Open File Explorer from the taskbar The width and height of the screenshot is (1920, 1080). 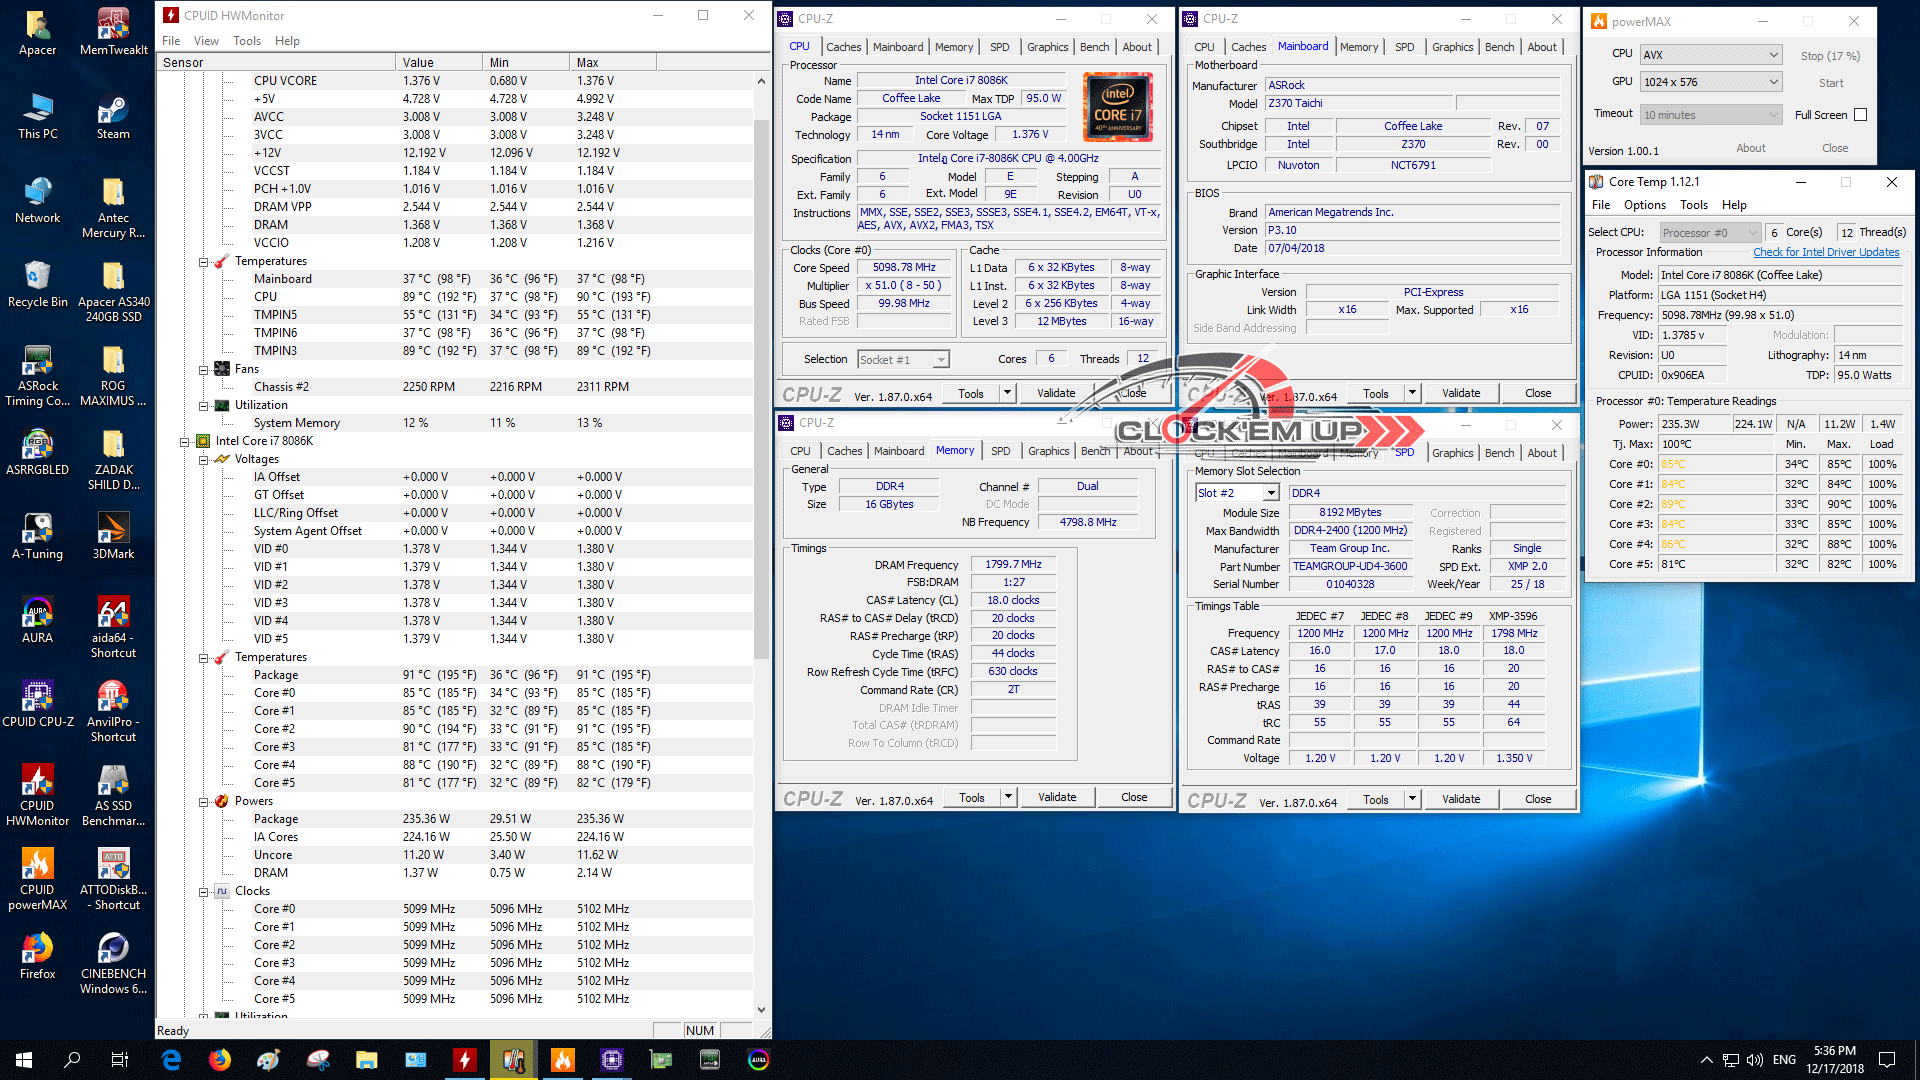367,1060
